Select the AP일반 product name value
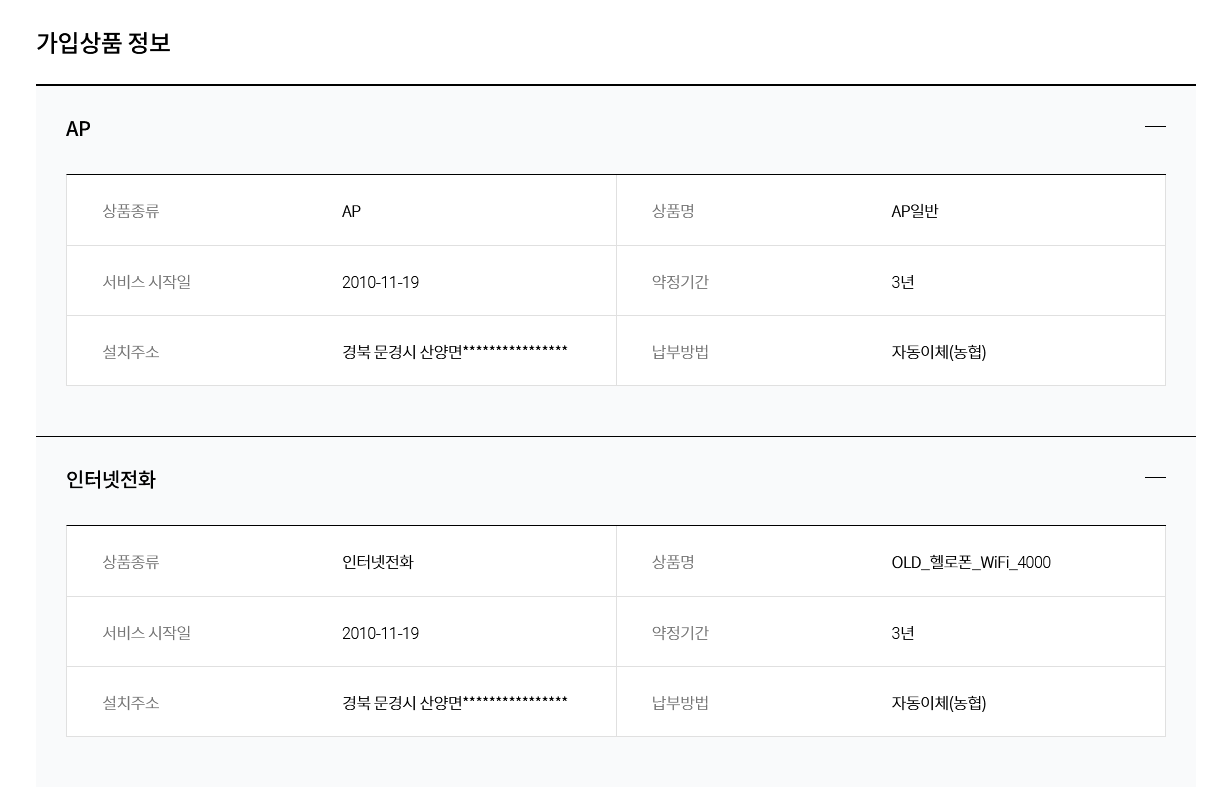This screenshot has height=787, width=1210. point(915,211)
